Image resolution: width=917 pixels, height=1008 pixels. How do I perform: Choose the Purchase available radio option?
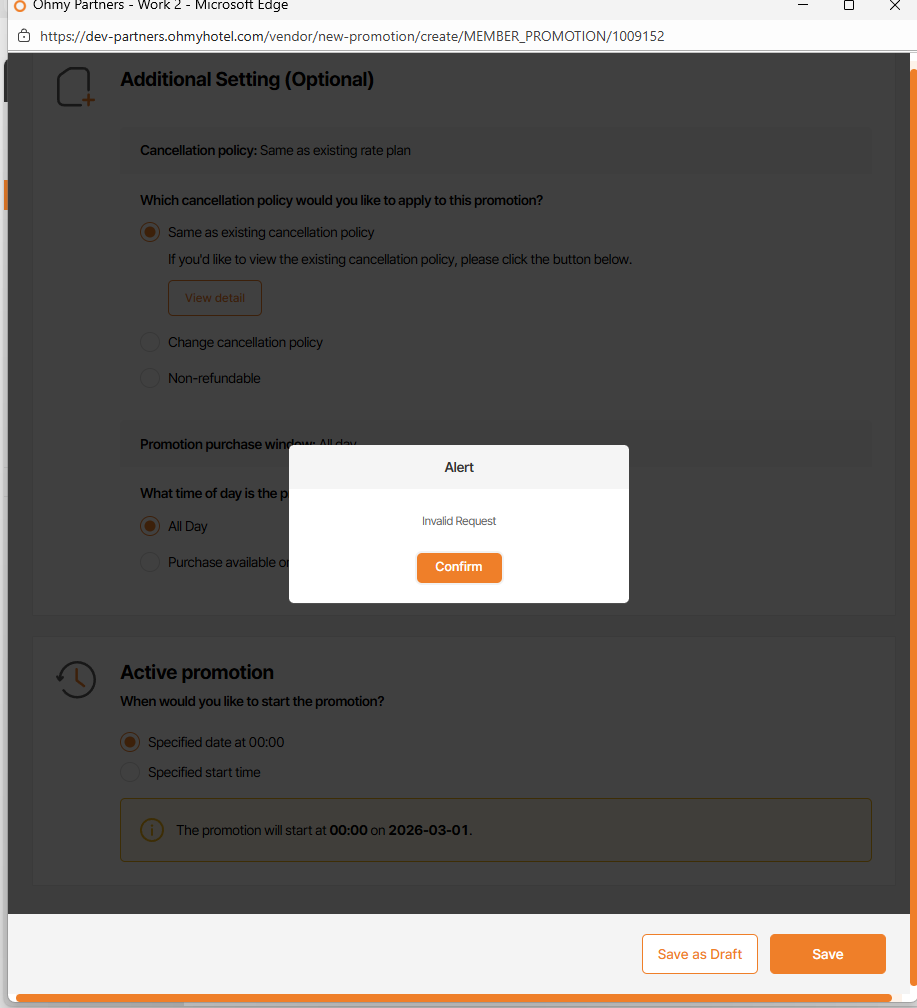[150, 562]
